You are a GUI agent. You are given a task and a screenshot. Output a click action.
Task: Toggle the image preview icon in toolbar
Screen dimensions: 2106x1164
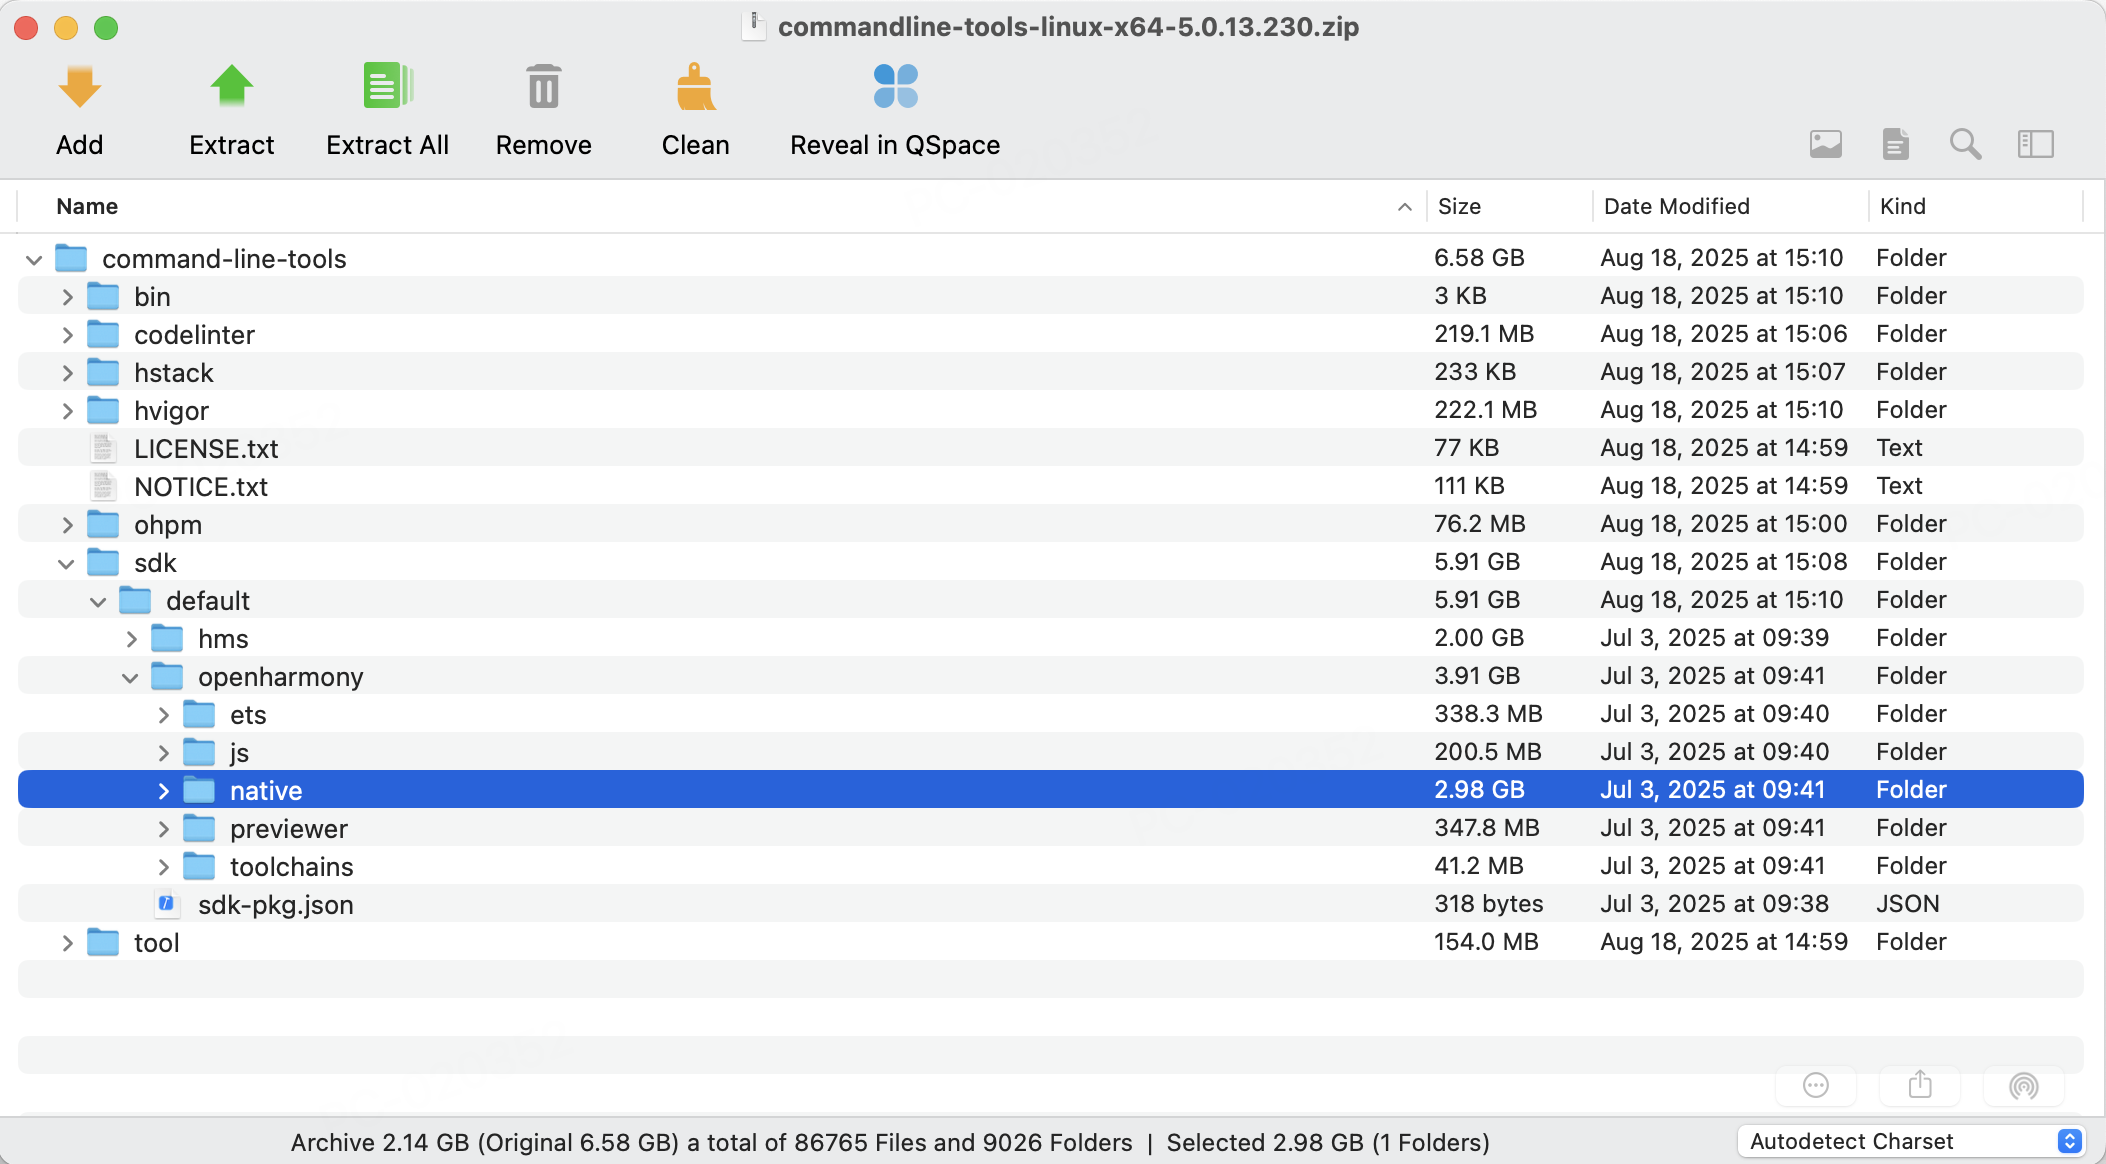click(x=1825, y=145)
